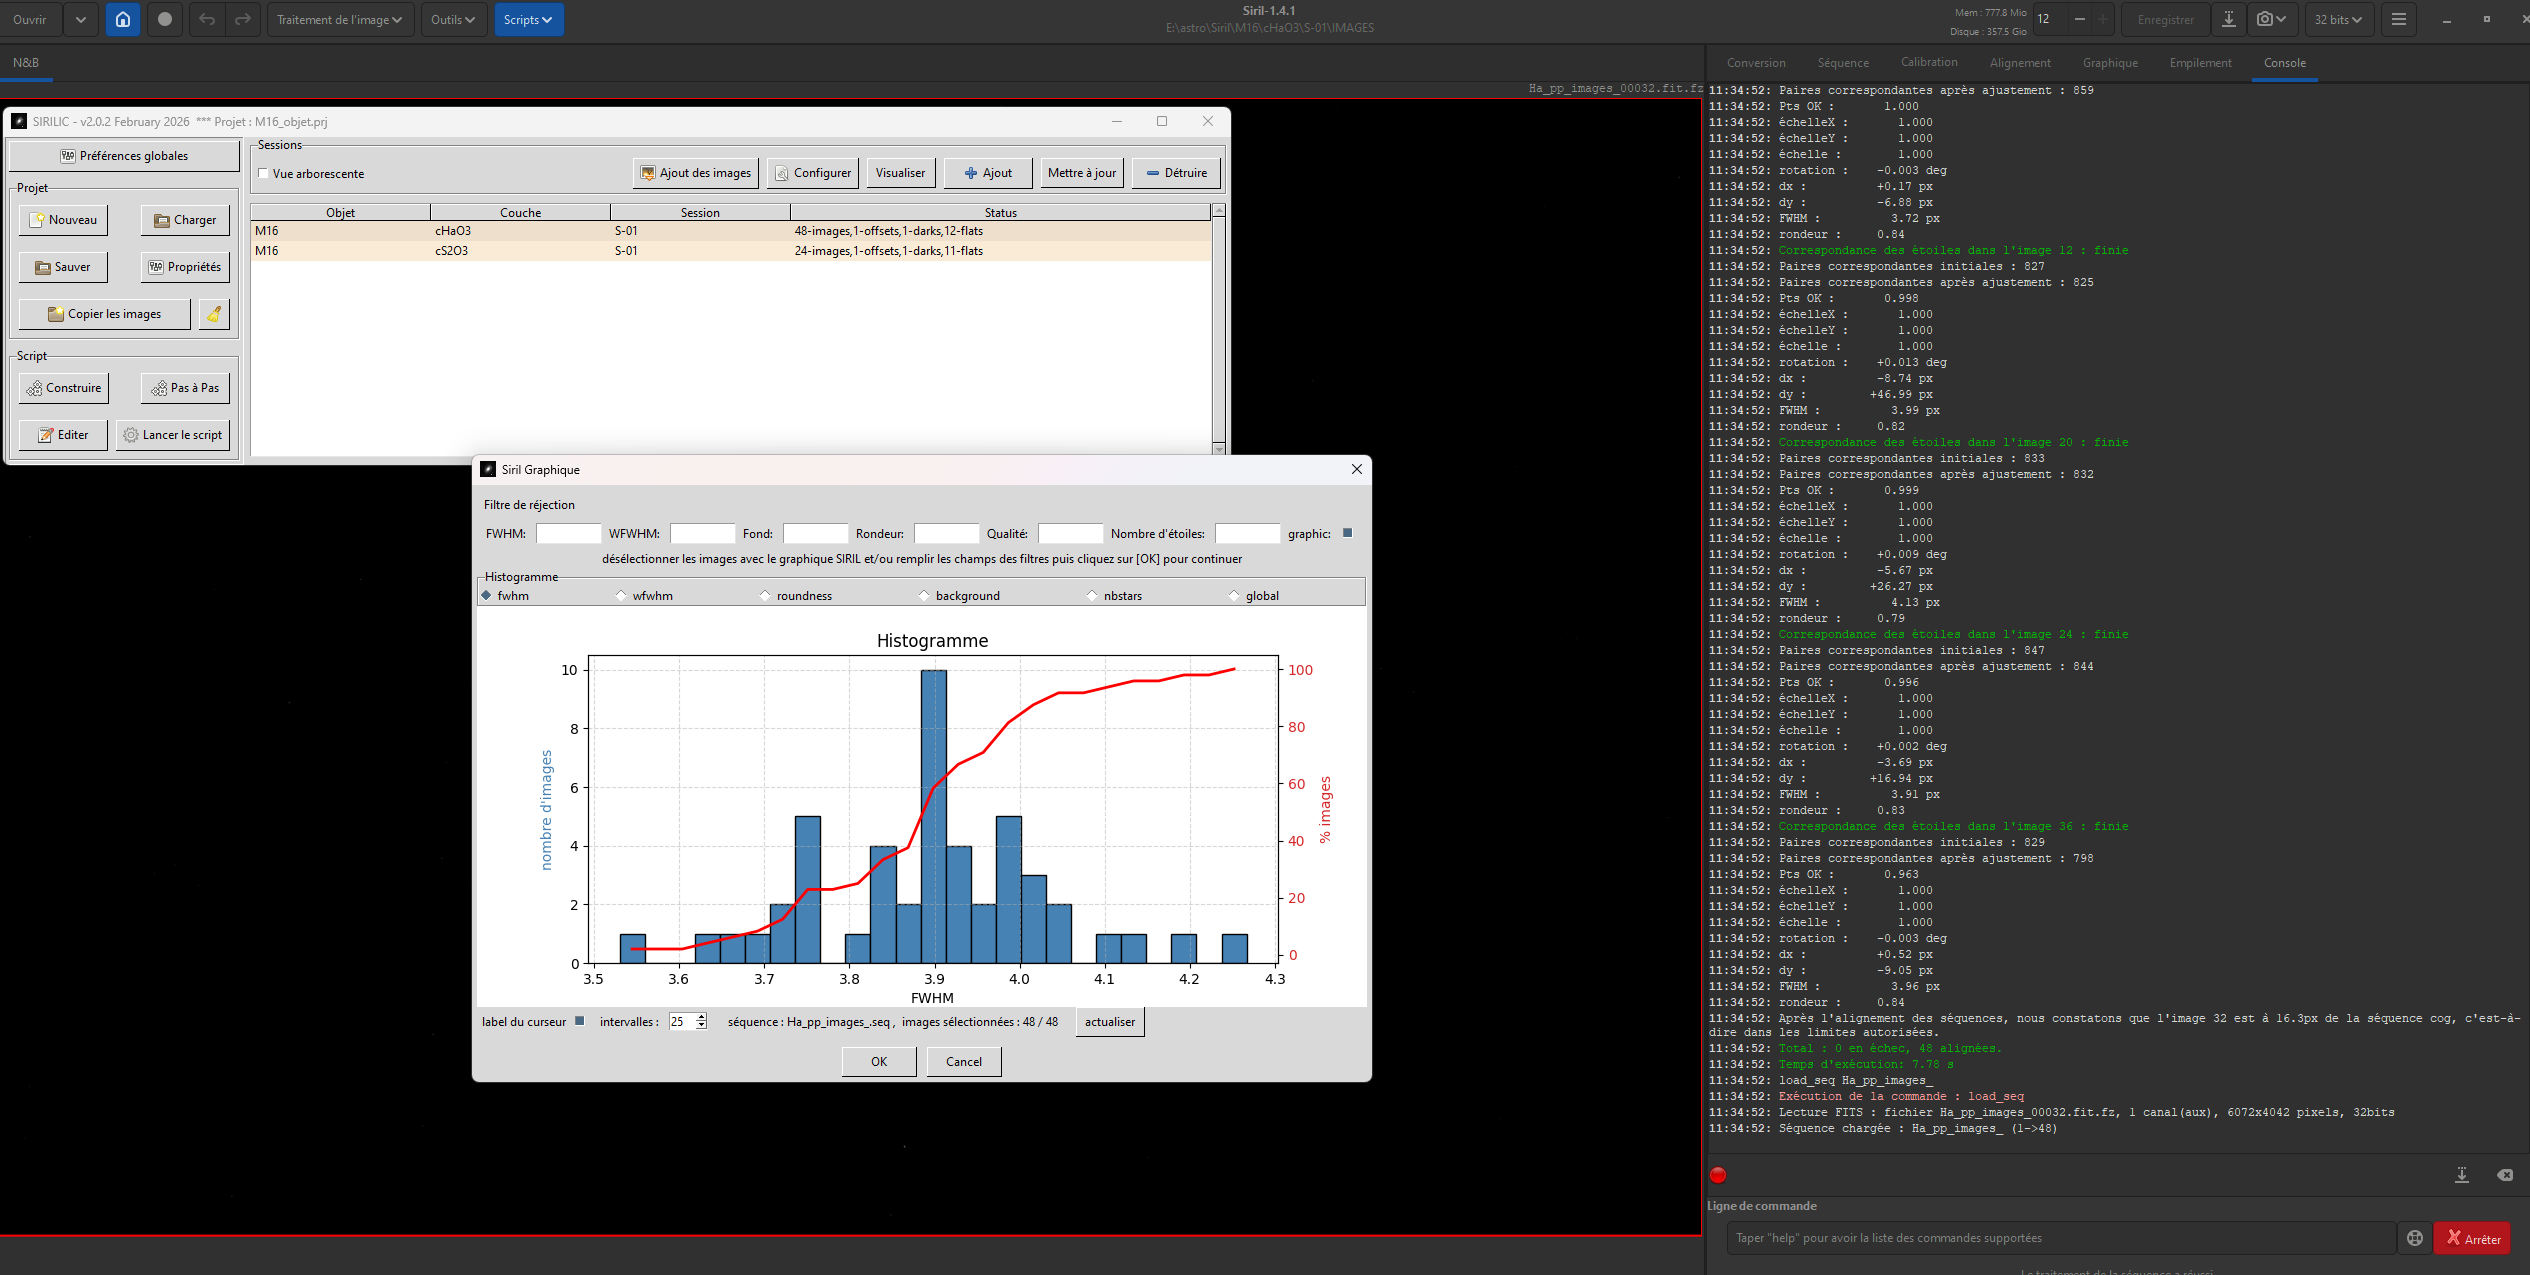2530x1275 pixels.
Task: Click the clear console log icon
Action: (x=2504, y=1175)
